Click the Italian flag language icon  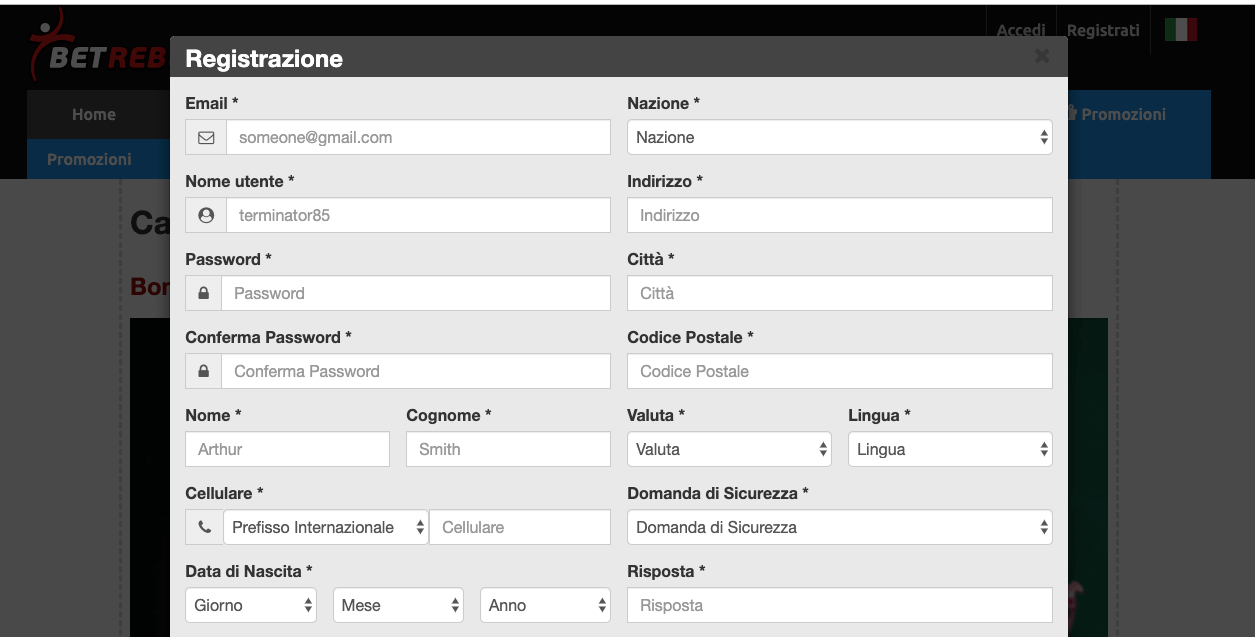click(x=1181, y=30)
